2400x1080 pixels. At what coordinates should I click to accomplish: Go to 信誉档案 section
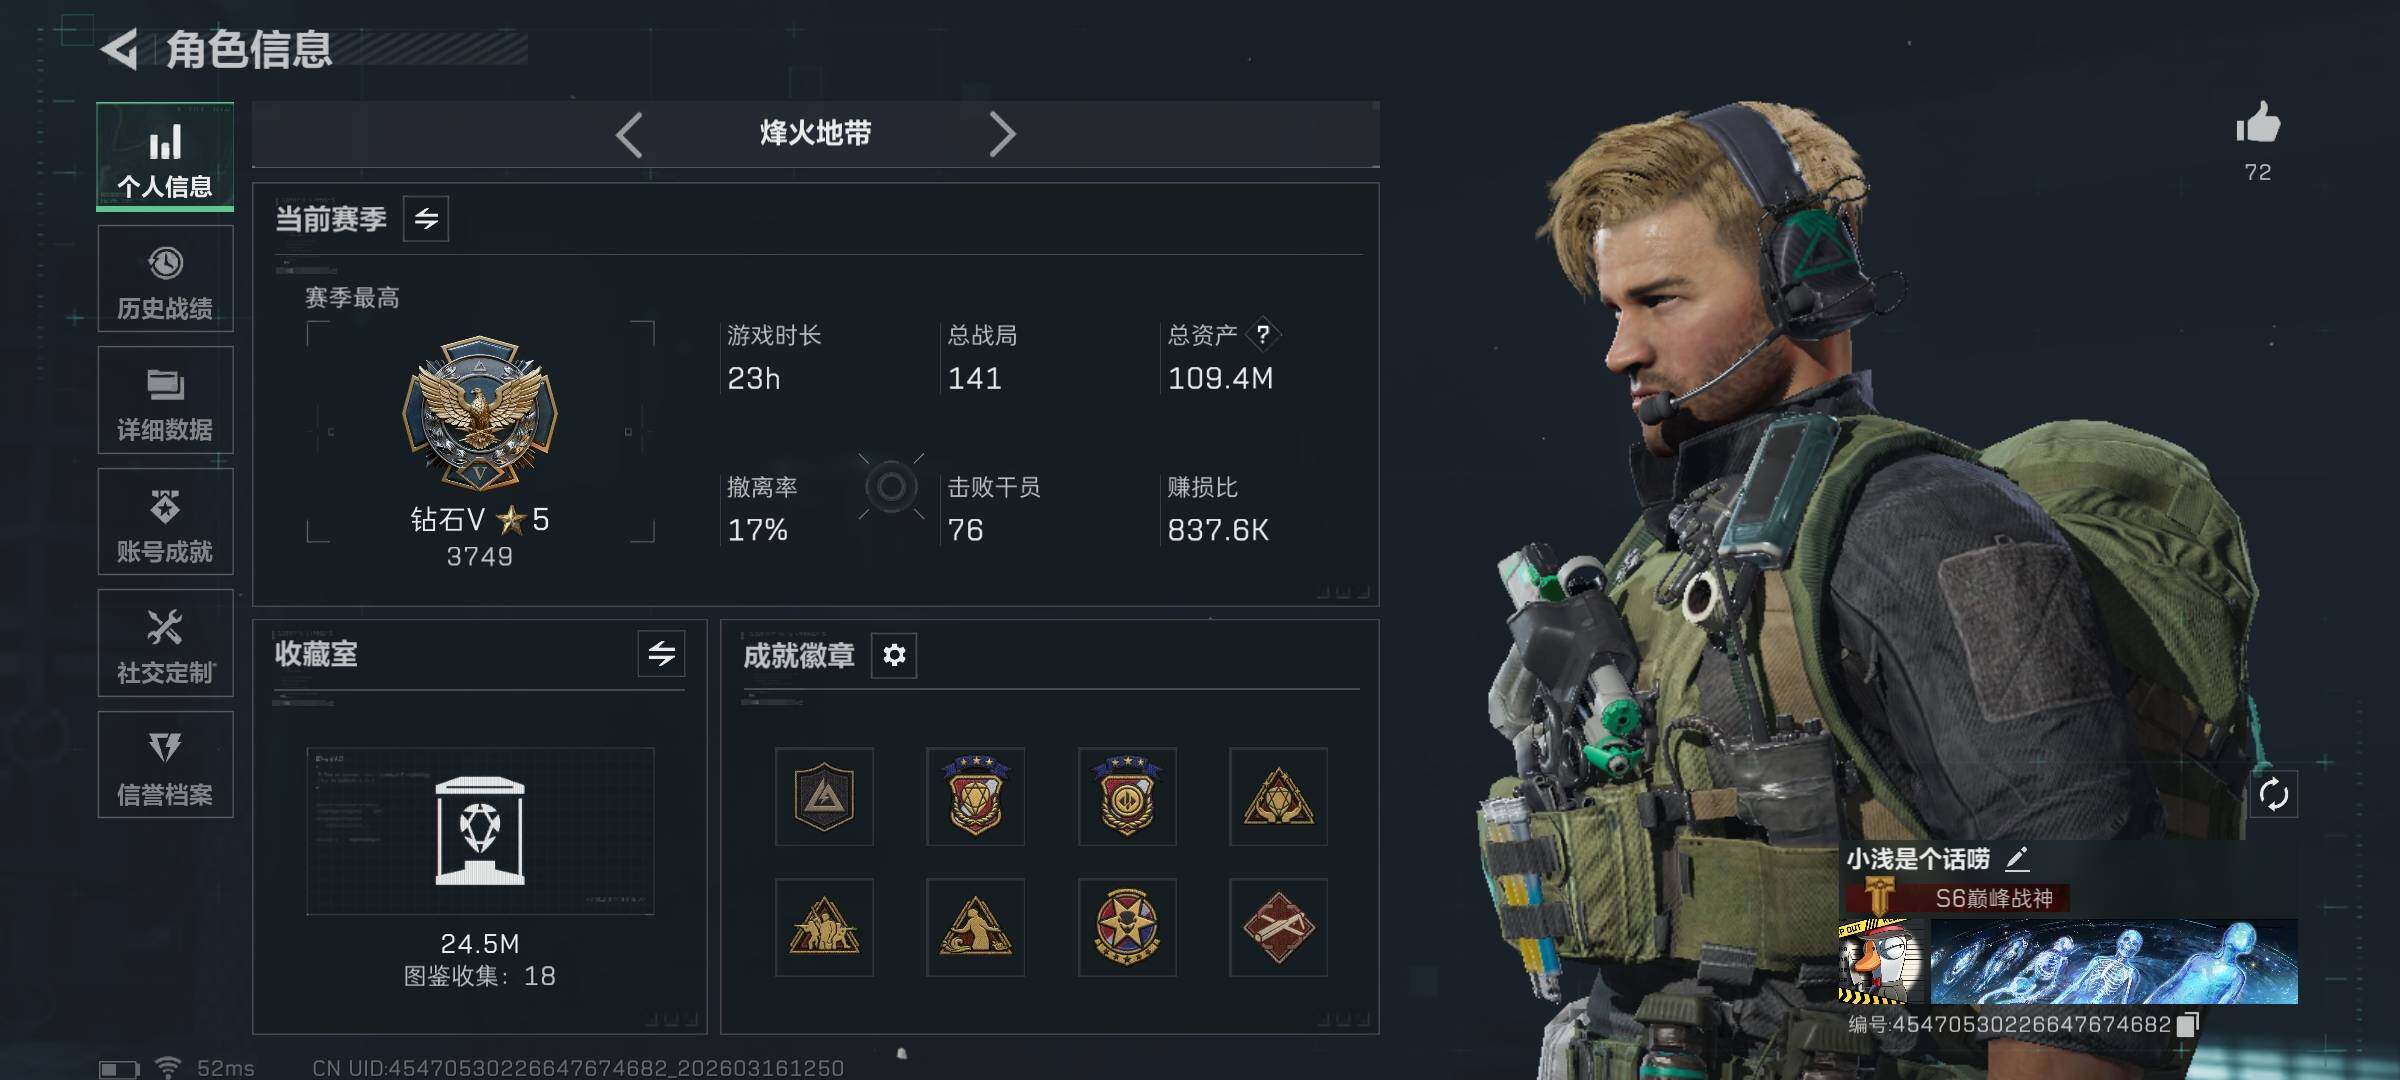[165, 765]
